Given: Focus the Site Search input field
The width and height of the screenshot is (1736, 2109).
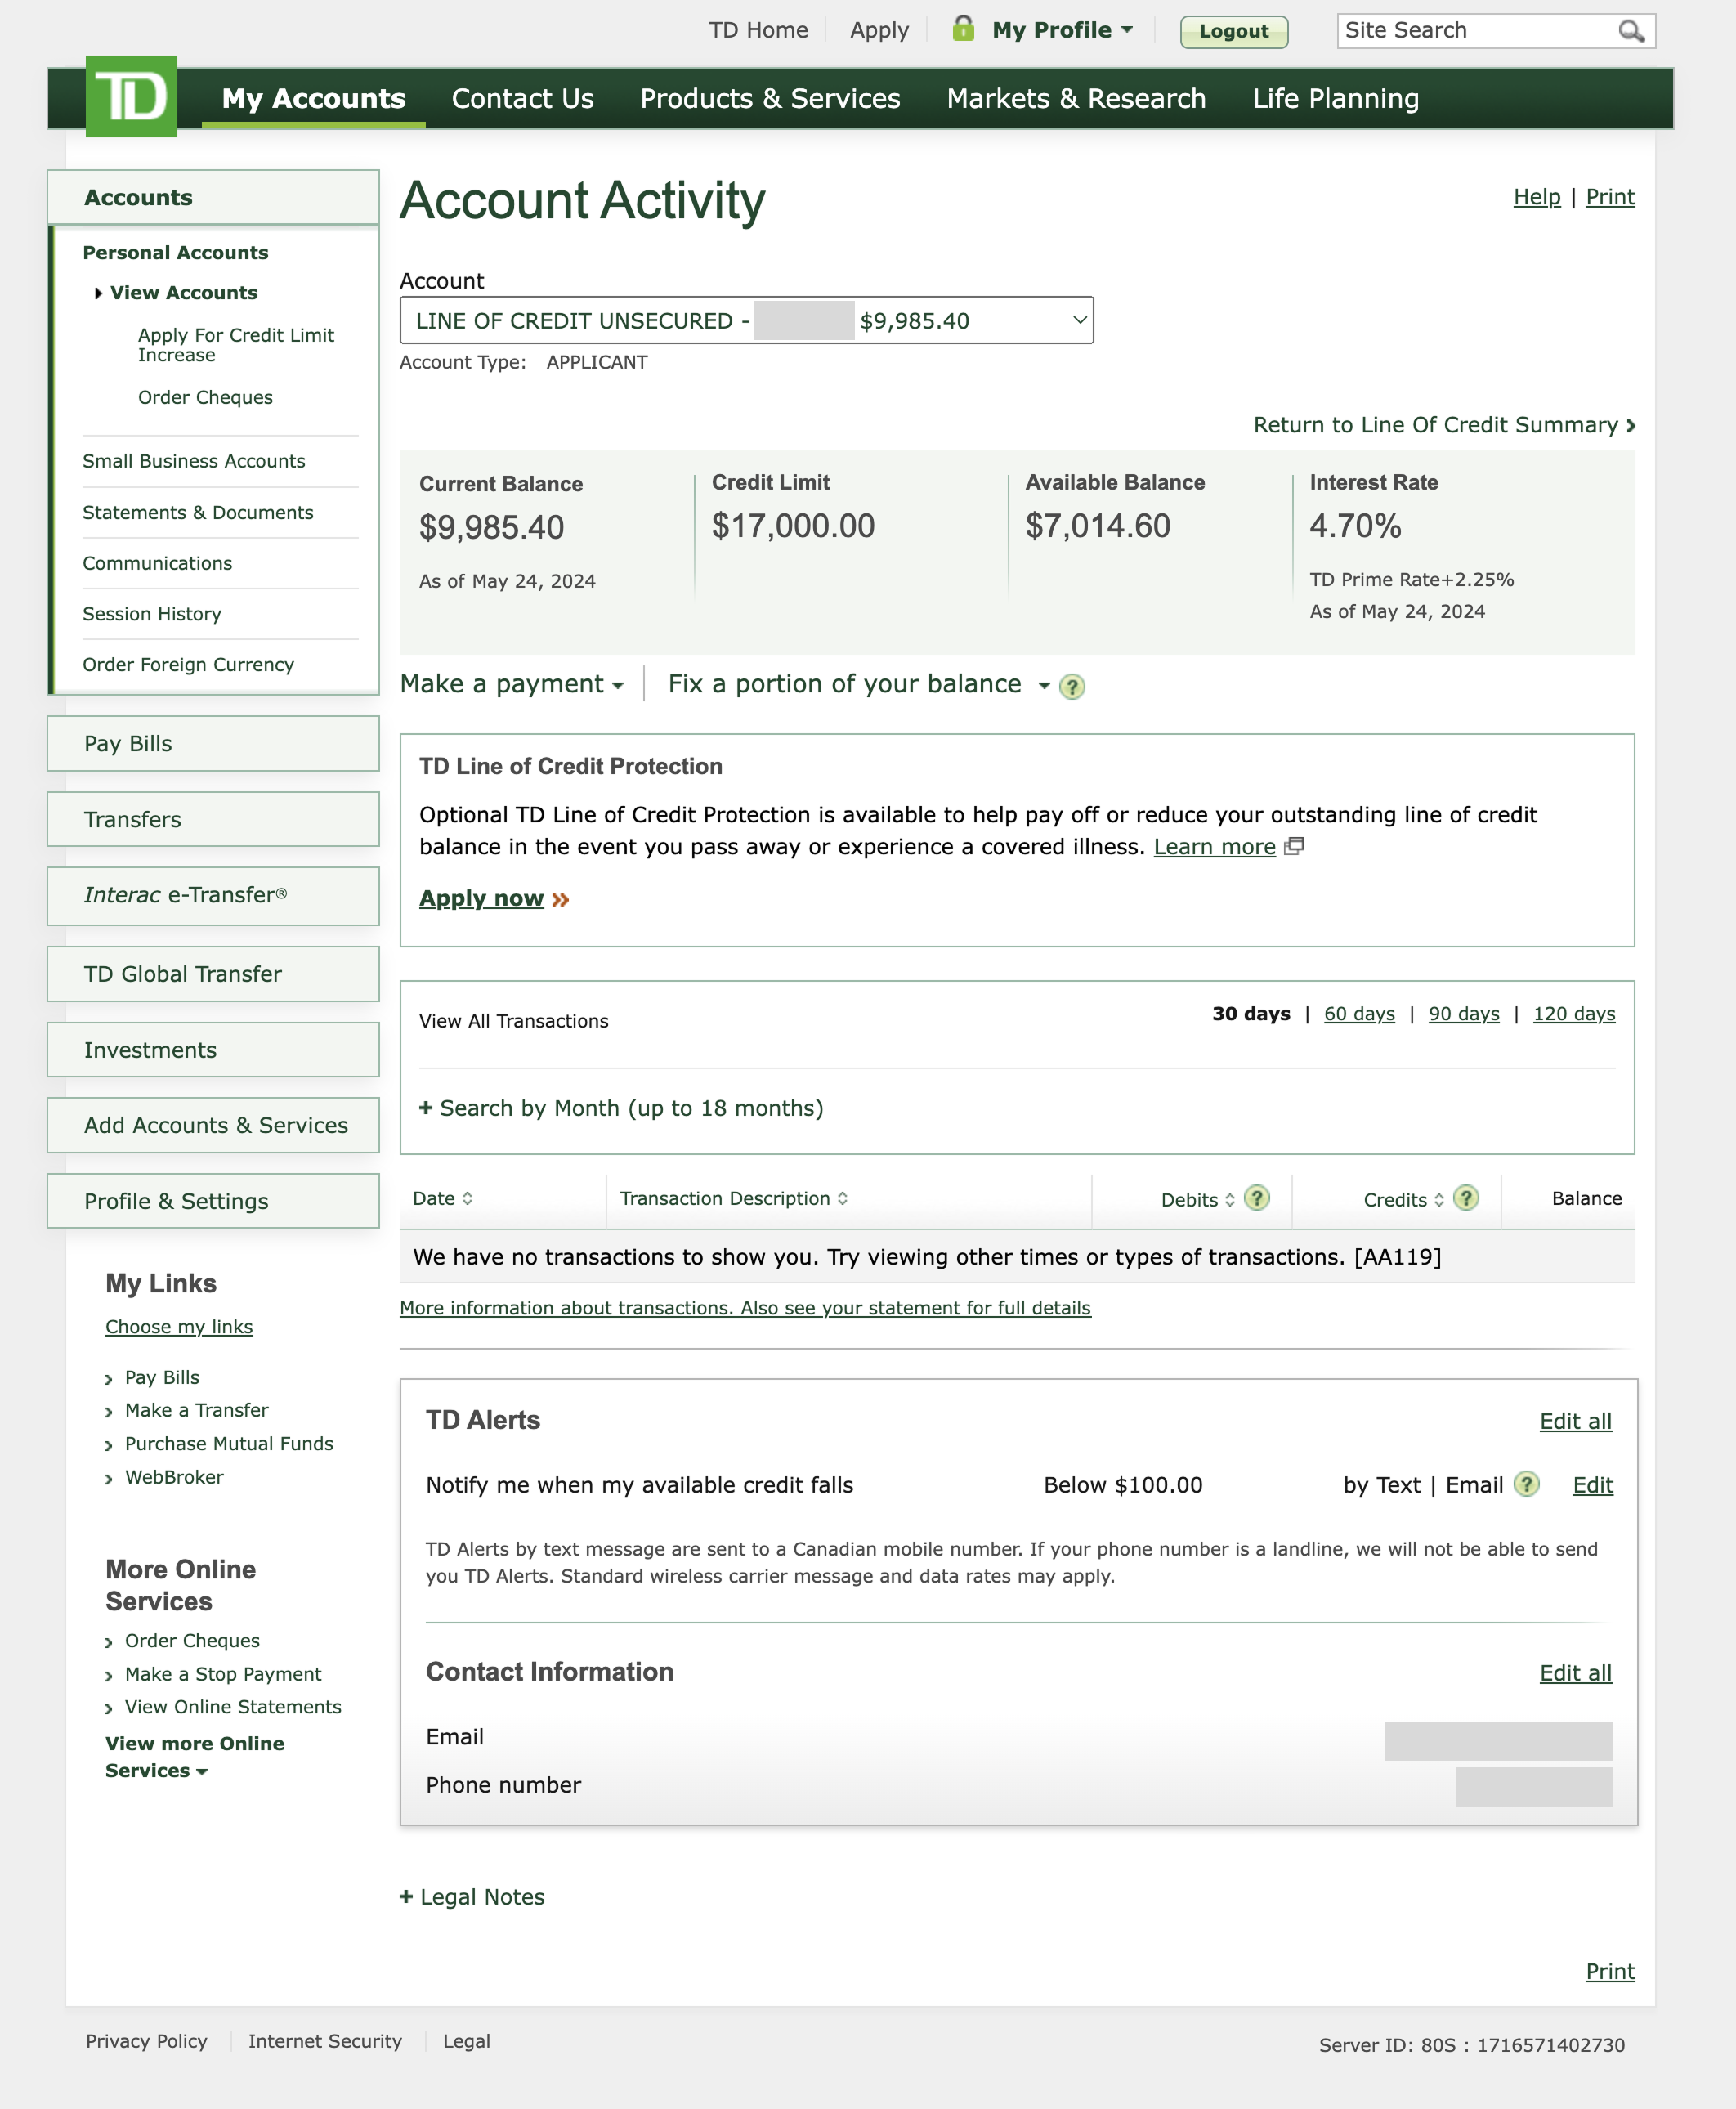Looking at the screenshot, I should click(x=1475, y=31).
